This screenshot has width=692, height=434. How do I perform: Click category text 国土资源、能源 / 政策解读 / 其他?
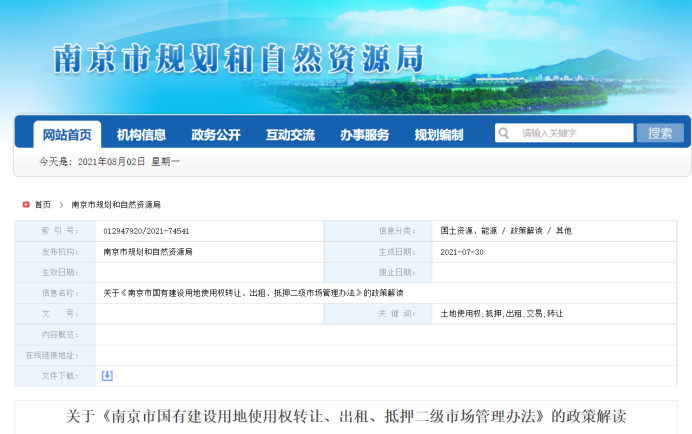506,230
